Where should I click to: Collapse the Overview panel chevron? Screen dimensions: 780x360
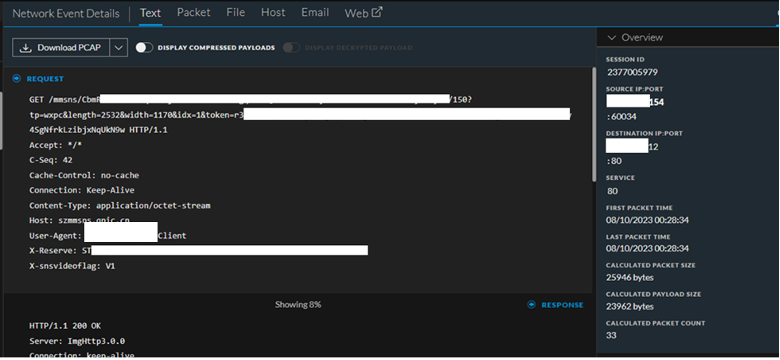612,37
